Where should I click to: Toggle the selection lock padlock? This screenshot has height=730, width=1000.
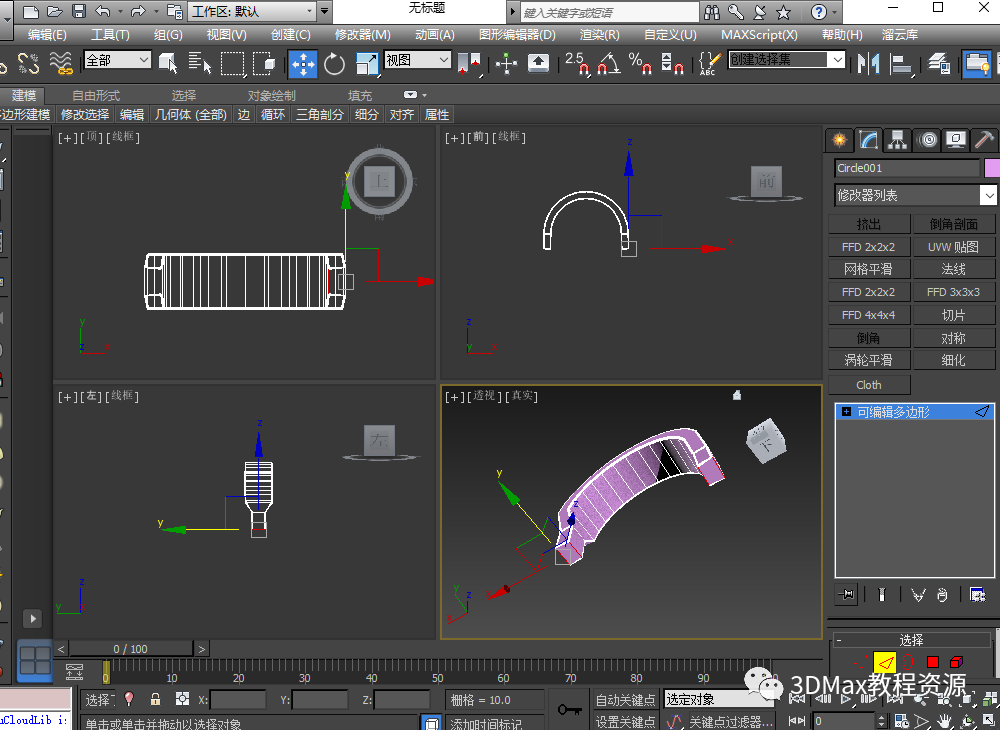(155, 700)
